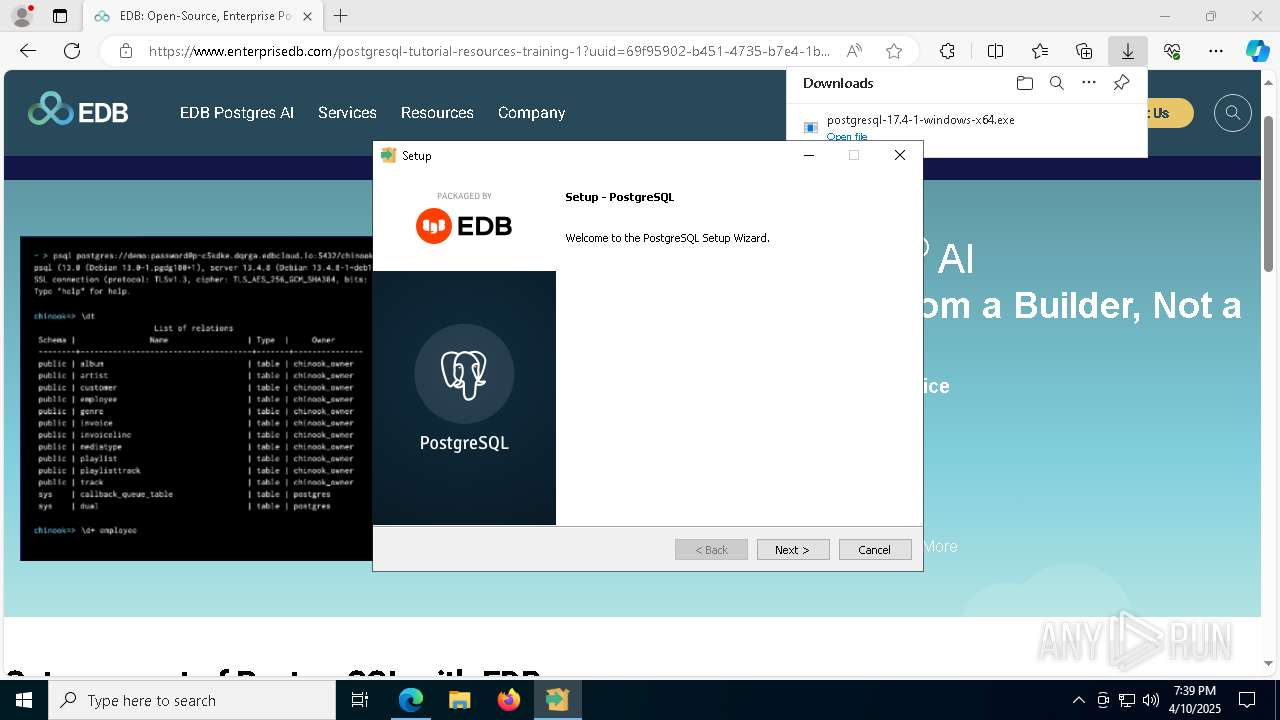Open Edge profile avatar icon
Viewport: 1280px width, 720px height.
22,16
